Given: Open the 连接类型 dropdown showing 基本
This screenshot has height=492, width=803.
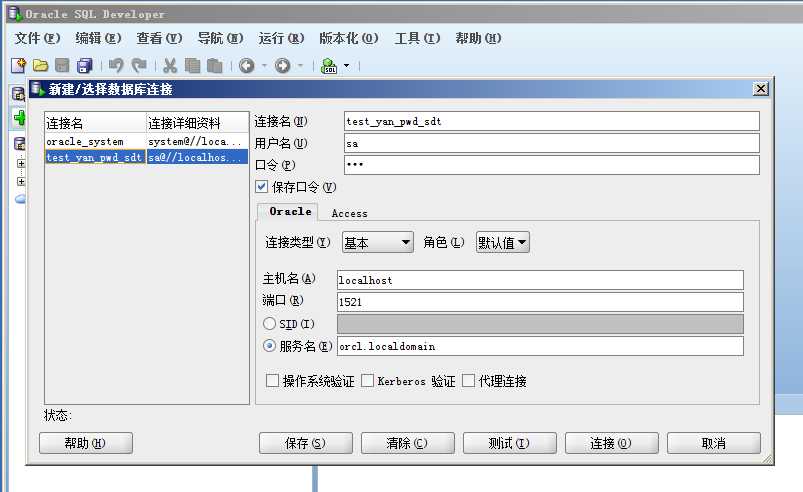Looking at the screenshot, I should point(377,242).
